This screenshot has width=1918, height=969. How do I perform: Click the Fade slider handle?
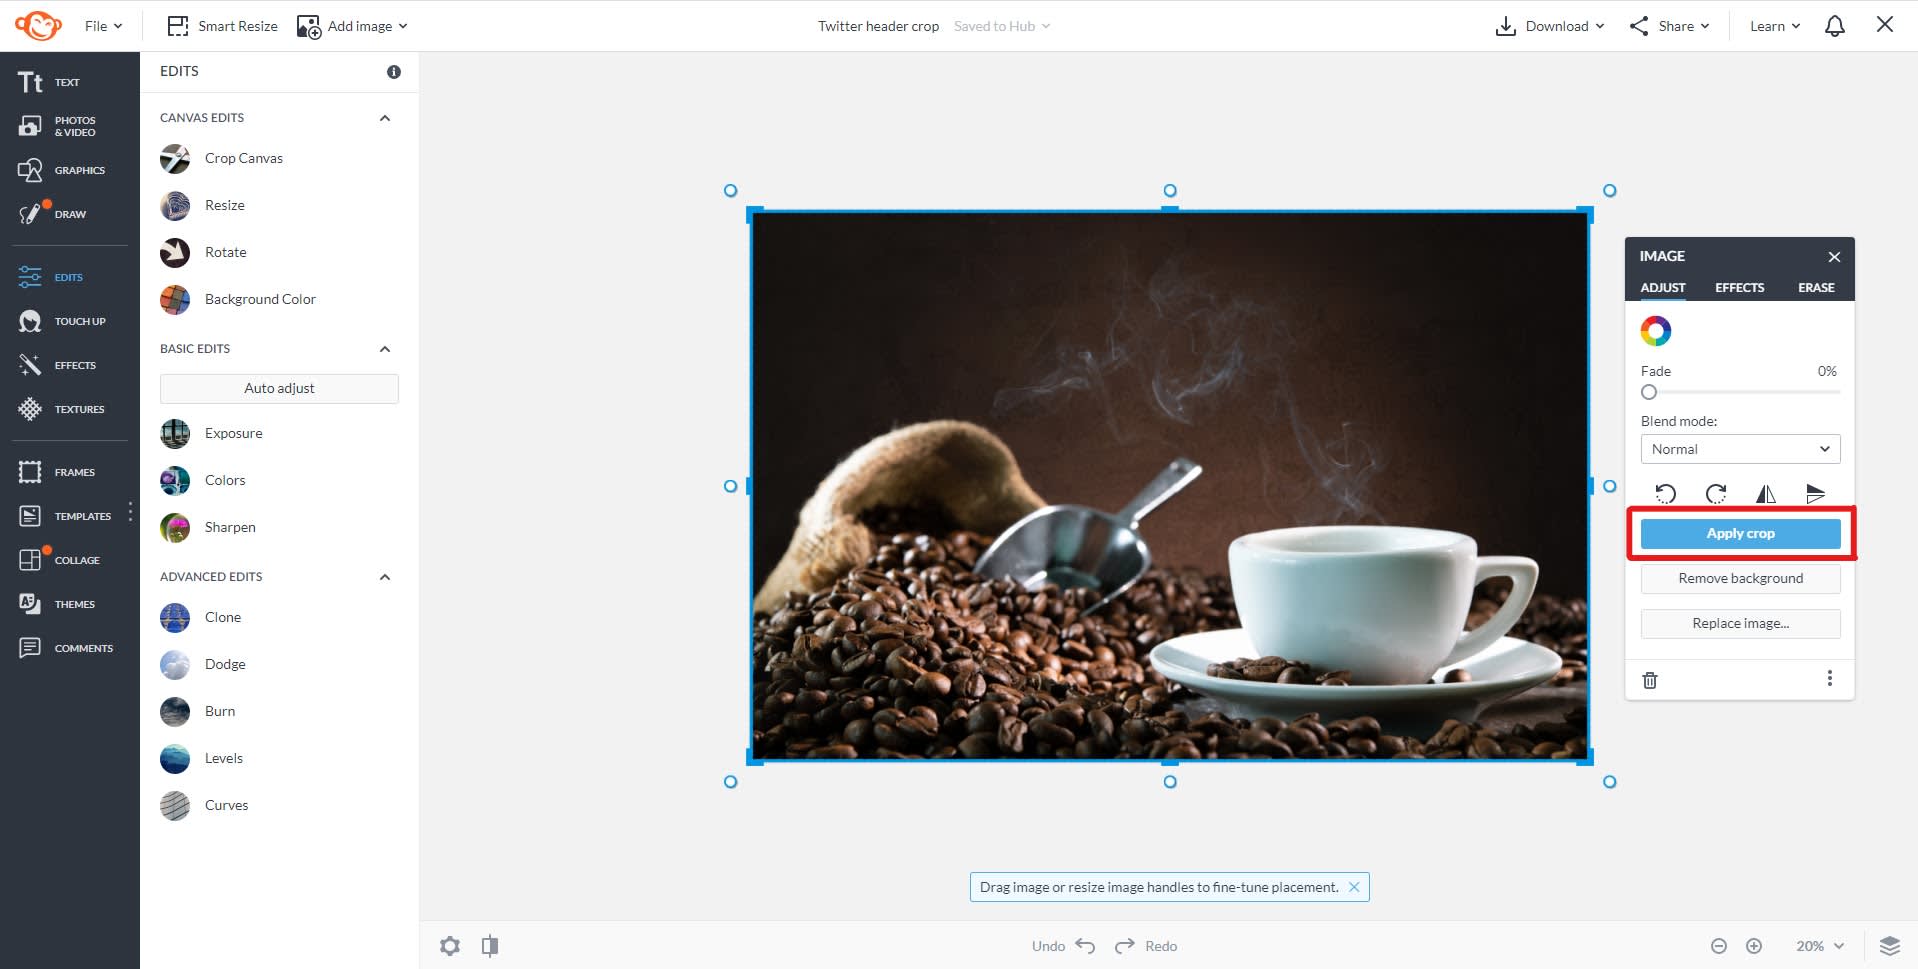[x=1649, y=392]
